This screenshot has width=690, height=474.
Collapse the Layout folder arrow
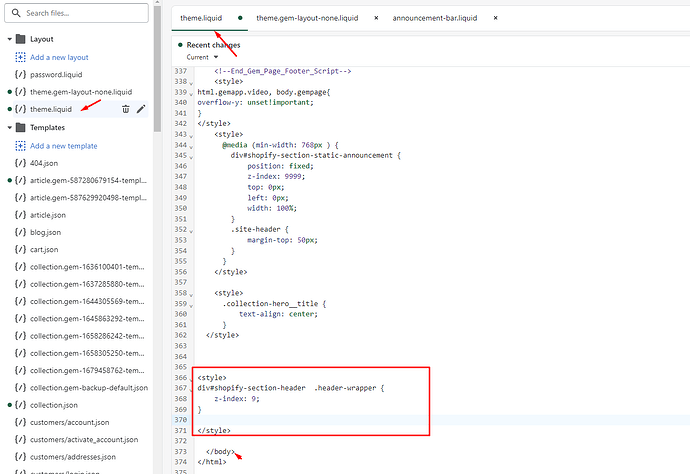9,39
